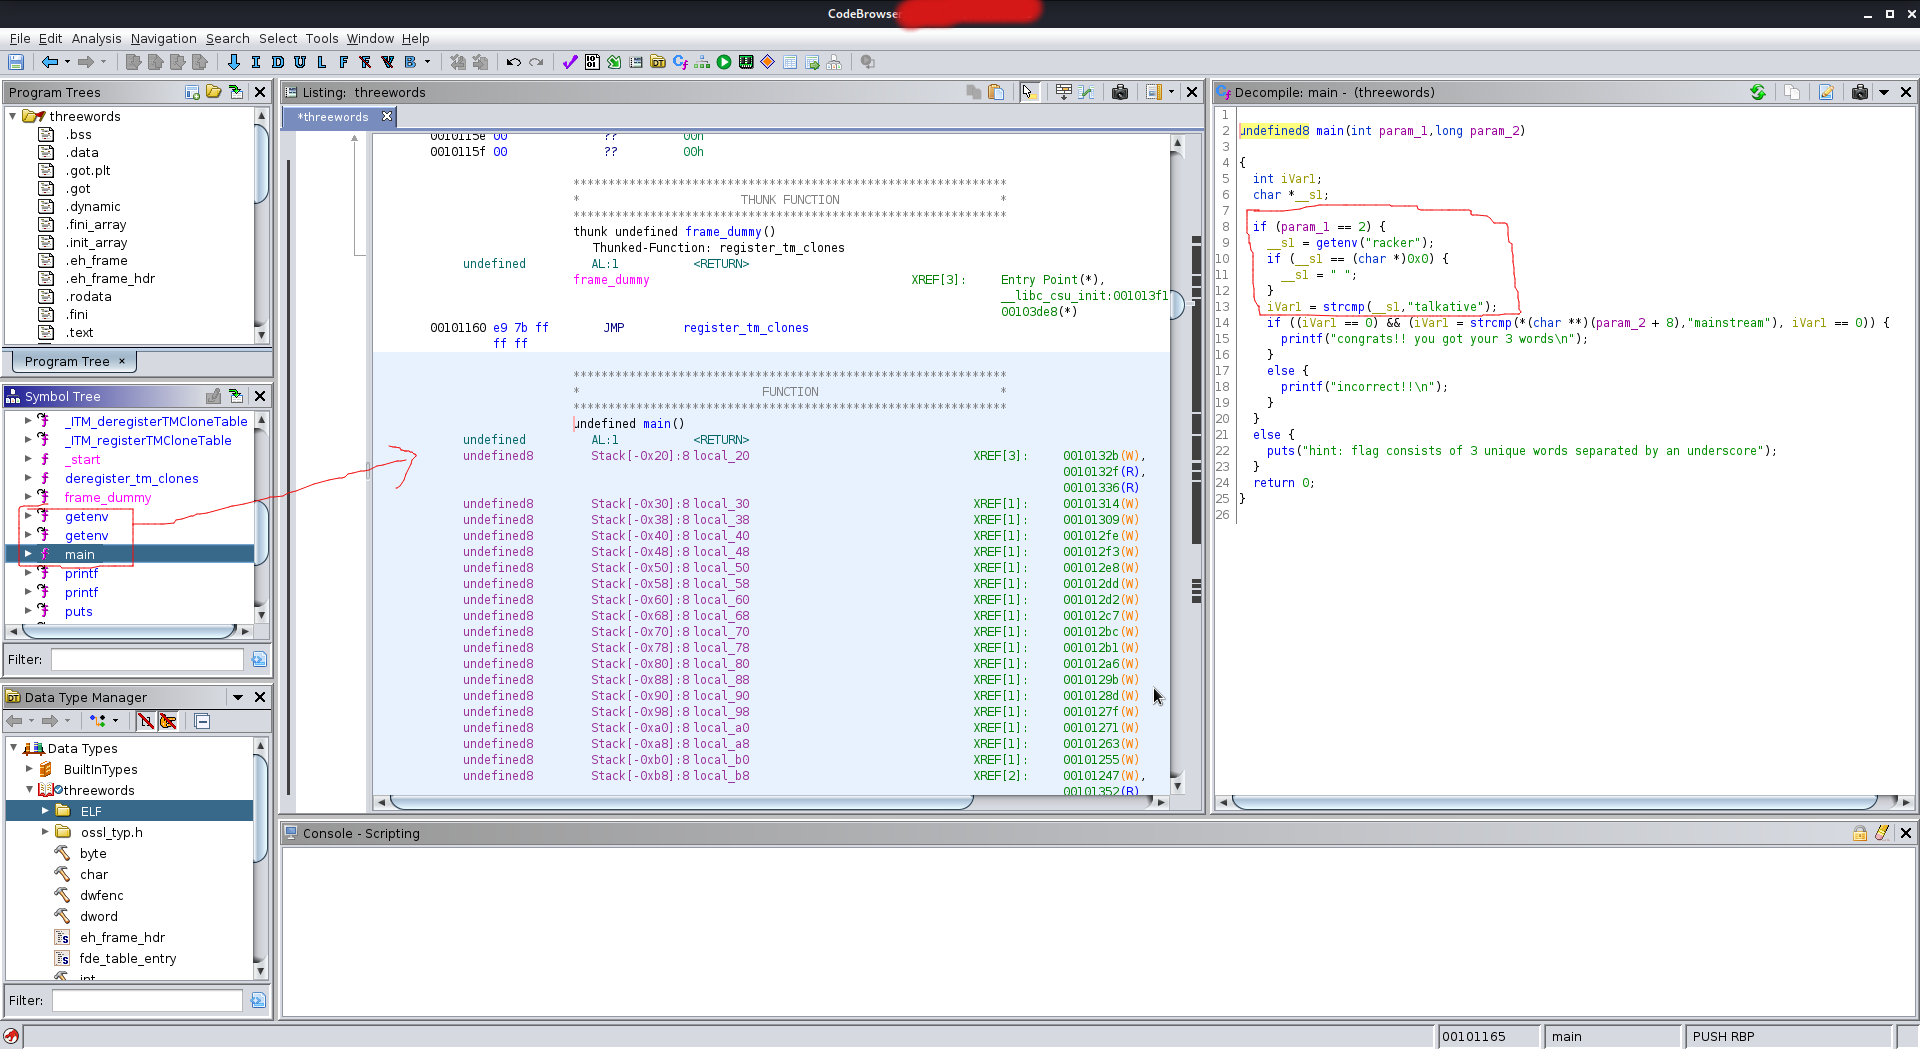1920x1049 pixels.
Task: Click the Symbol Tree filter options button
Action: 259,659
